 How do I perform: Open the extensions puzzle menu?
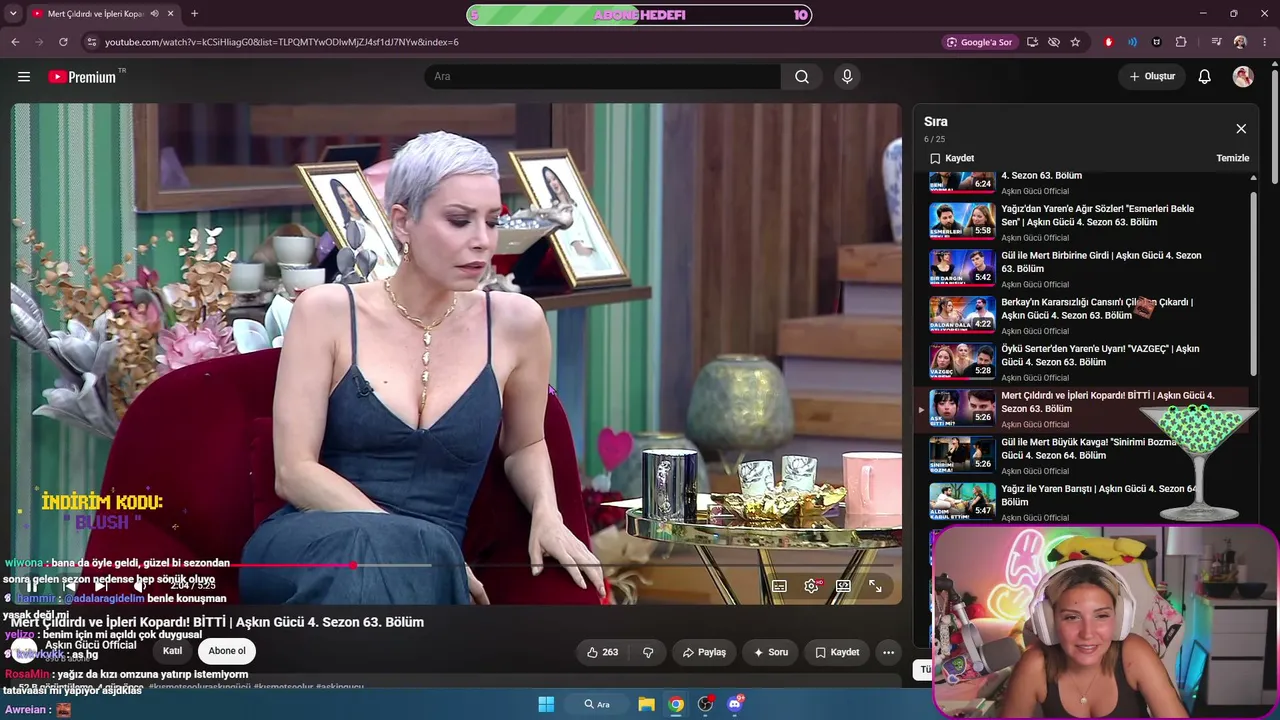[x=1181, y=42]
